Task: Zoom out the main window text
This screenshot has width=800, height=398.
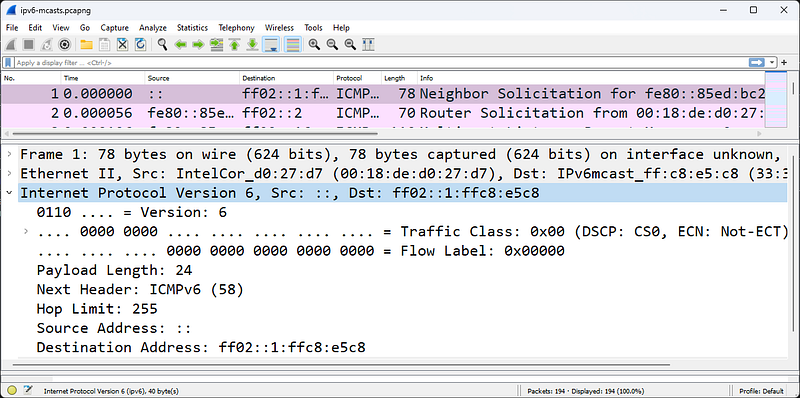Action: [332, 45]
